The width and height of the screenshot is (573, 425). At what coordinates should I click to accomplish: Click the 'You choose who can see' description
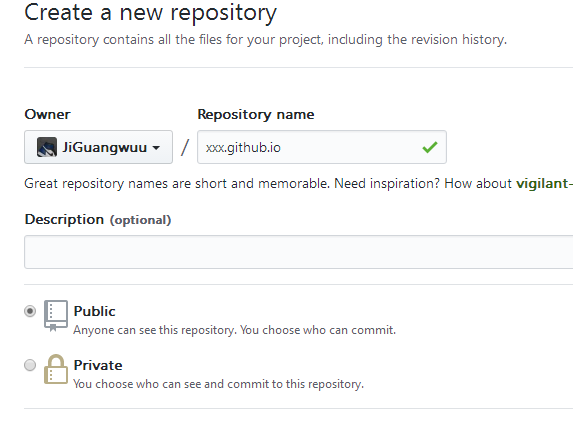point(219,384)
